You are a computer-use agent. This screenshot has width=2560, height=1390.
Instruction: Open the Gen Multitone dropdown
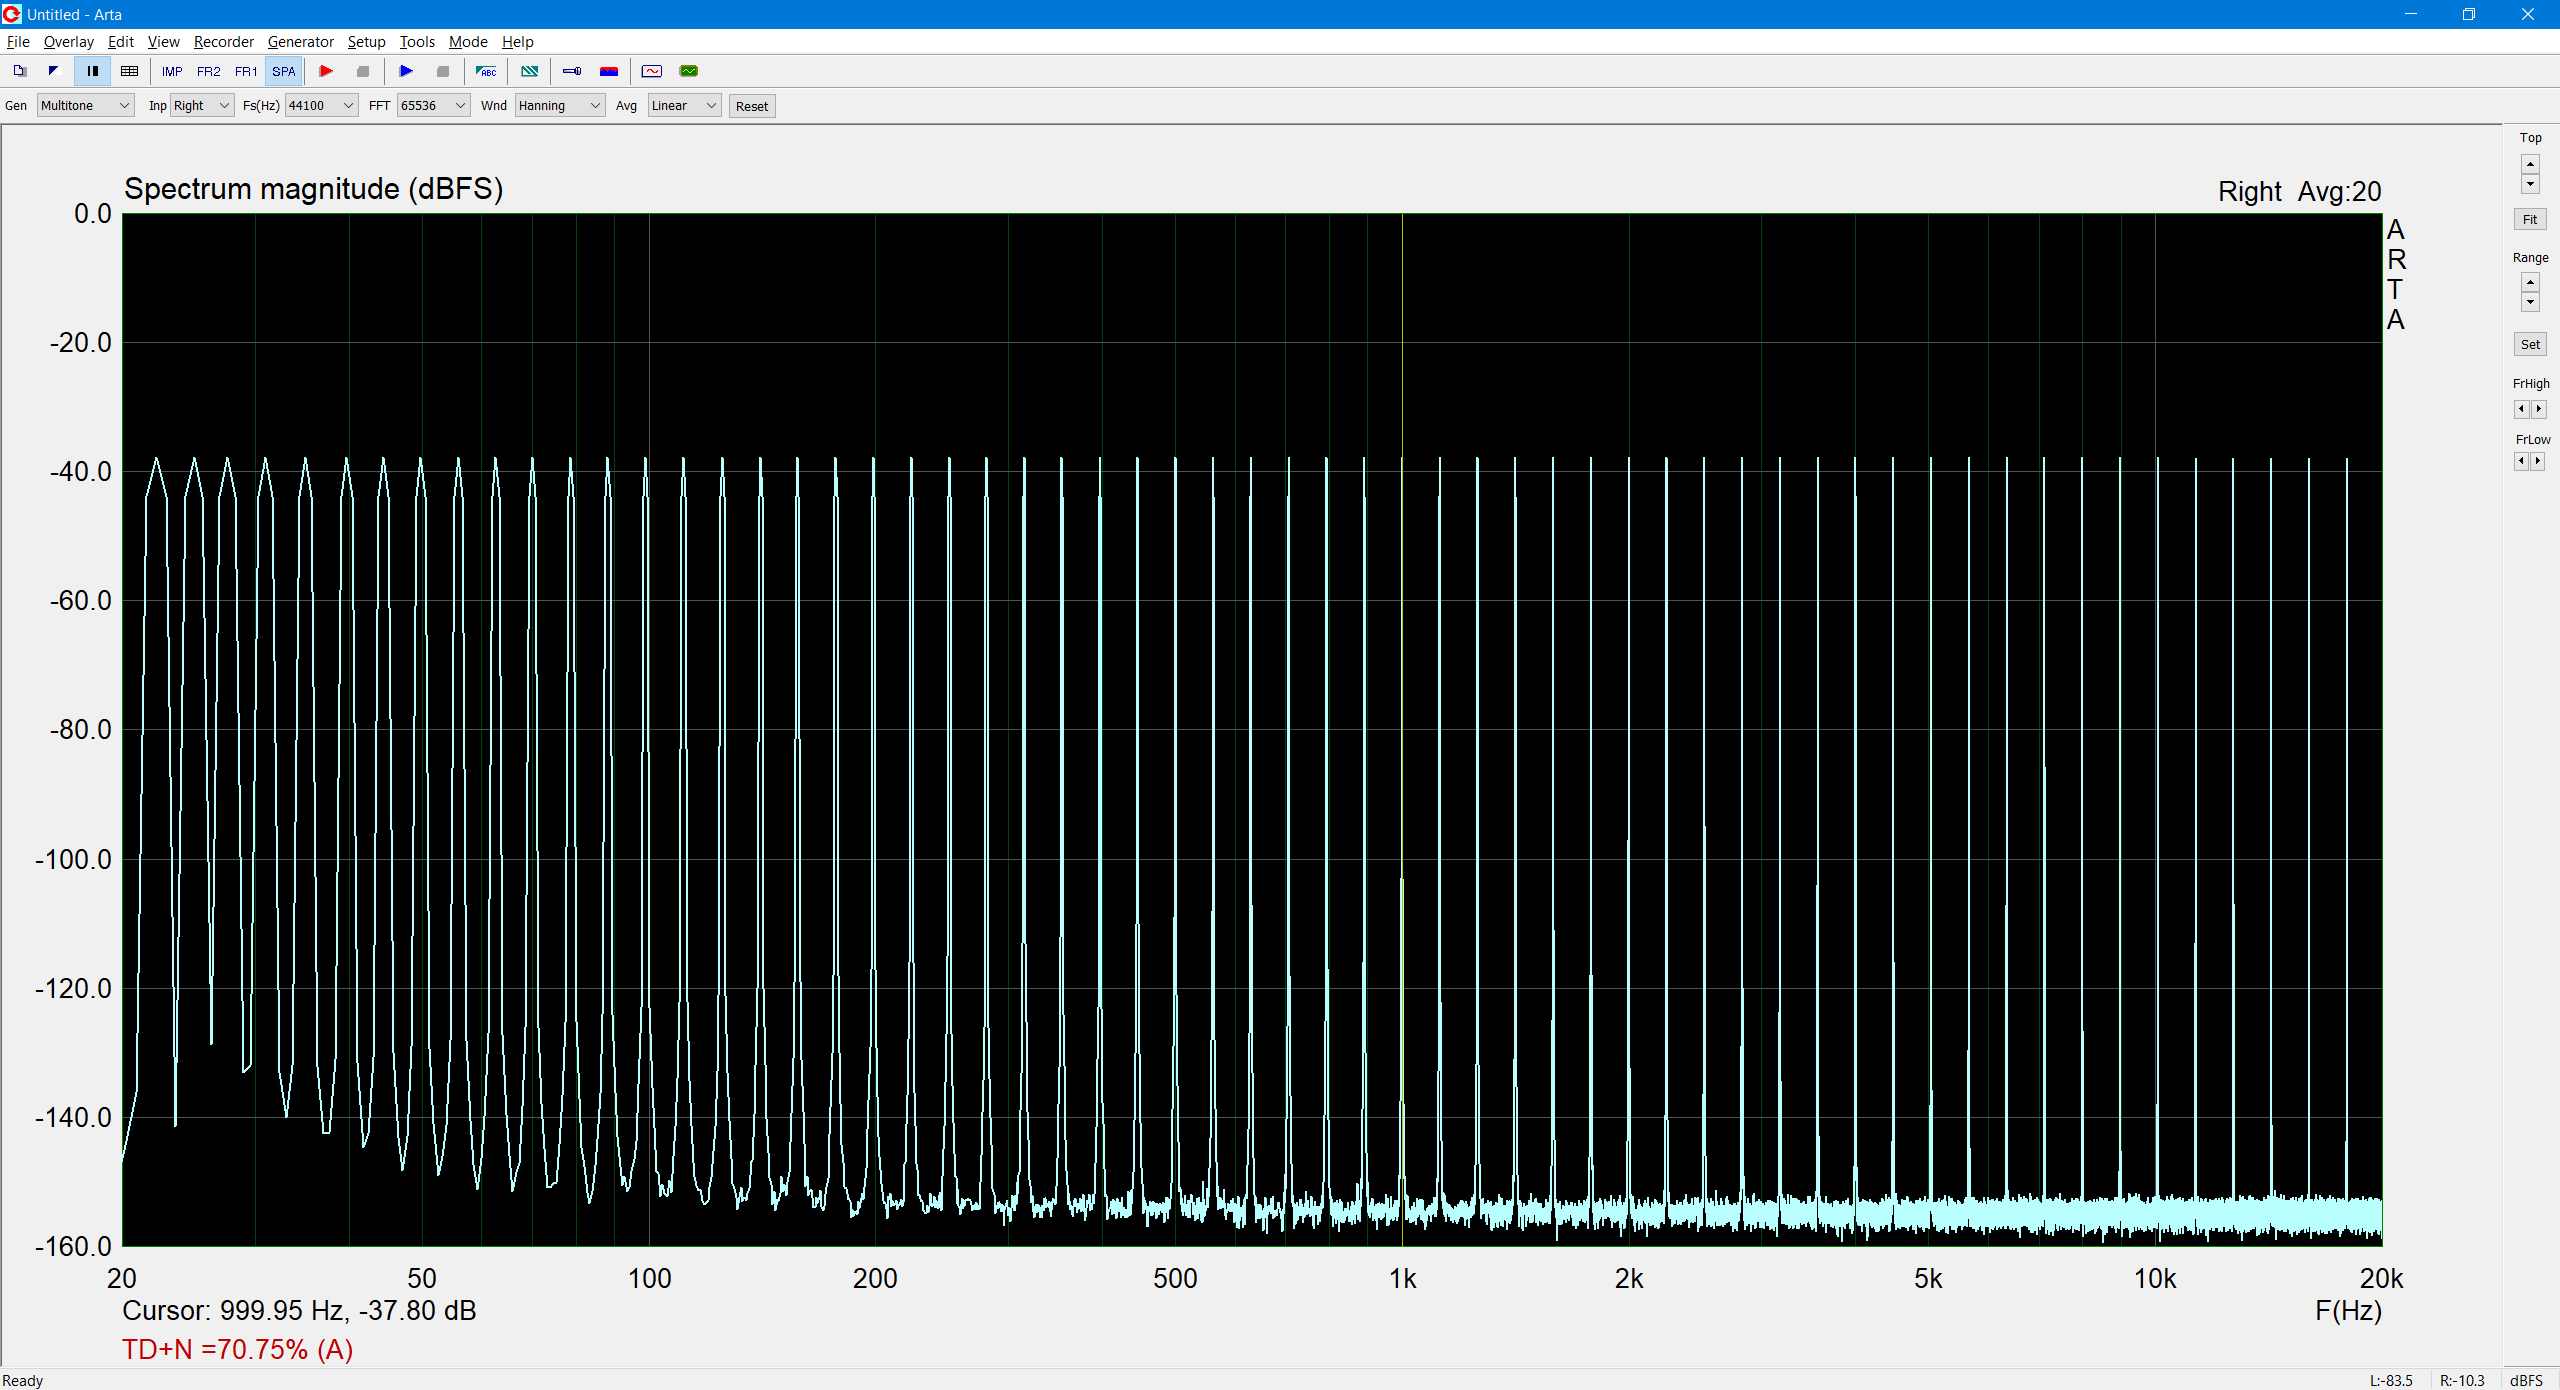click(x=85, y=106)
